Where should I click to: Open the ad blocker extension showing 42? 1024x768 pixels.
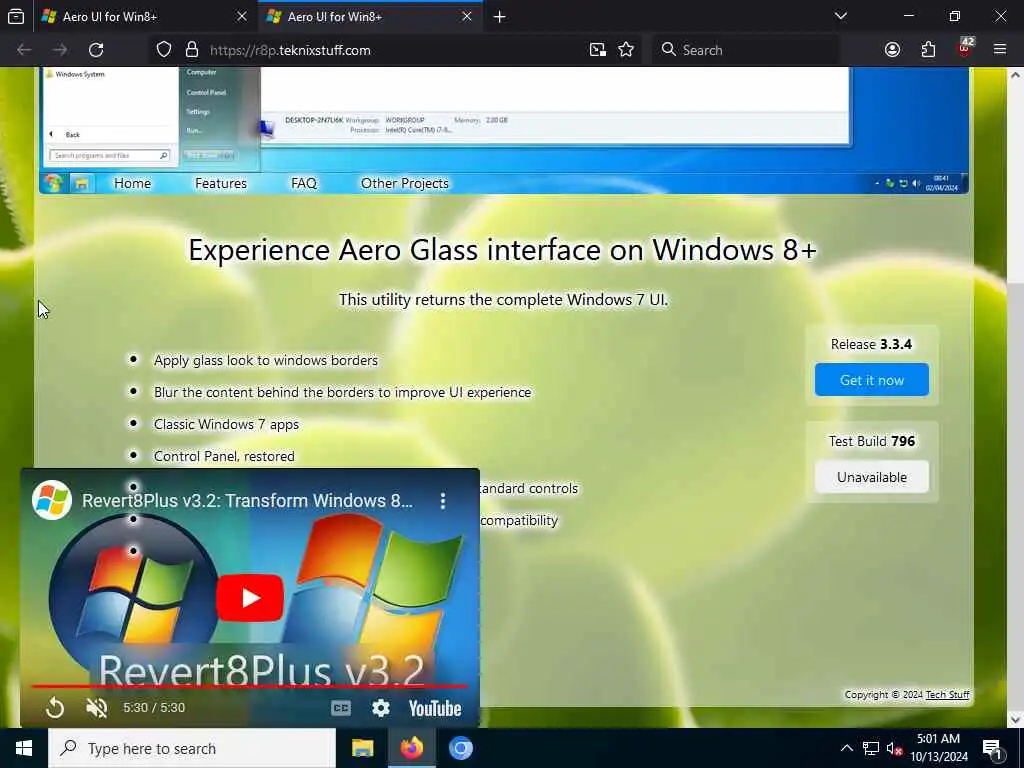coord(965,49)
